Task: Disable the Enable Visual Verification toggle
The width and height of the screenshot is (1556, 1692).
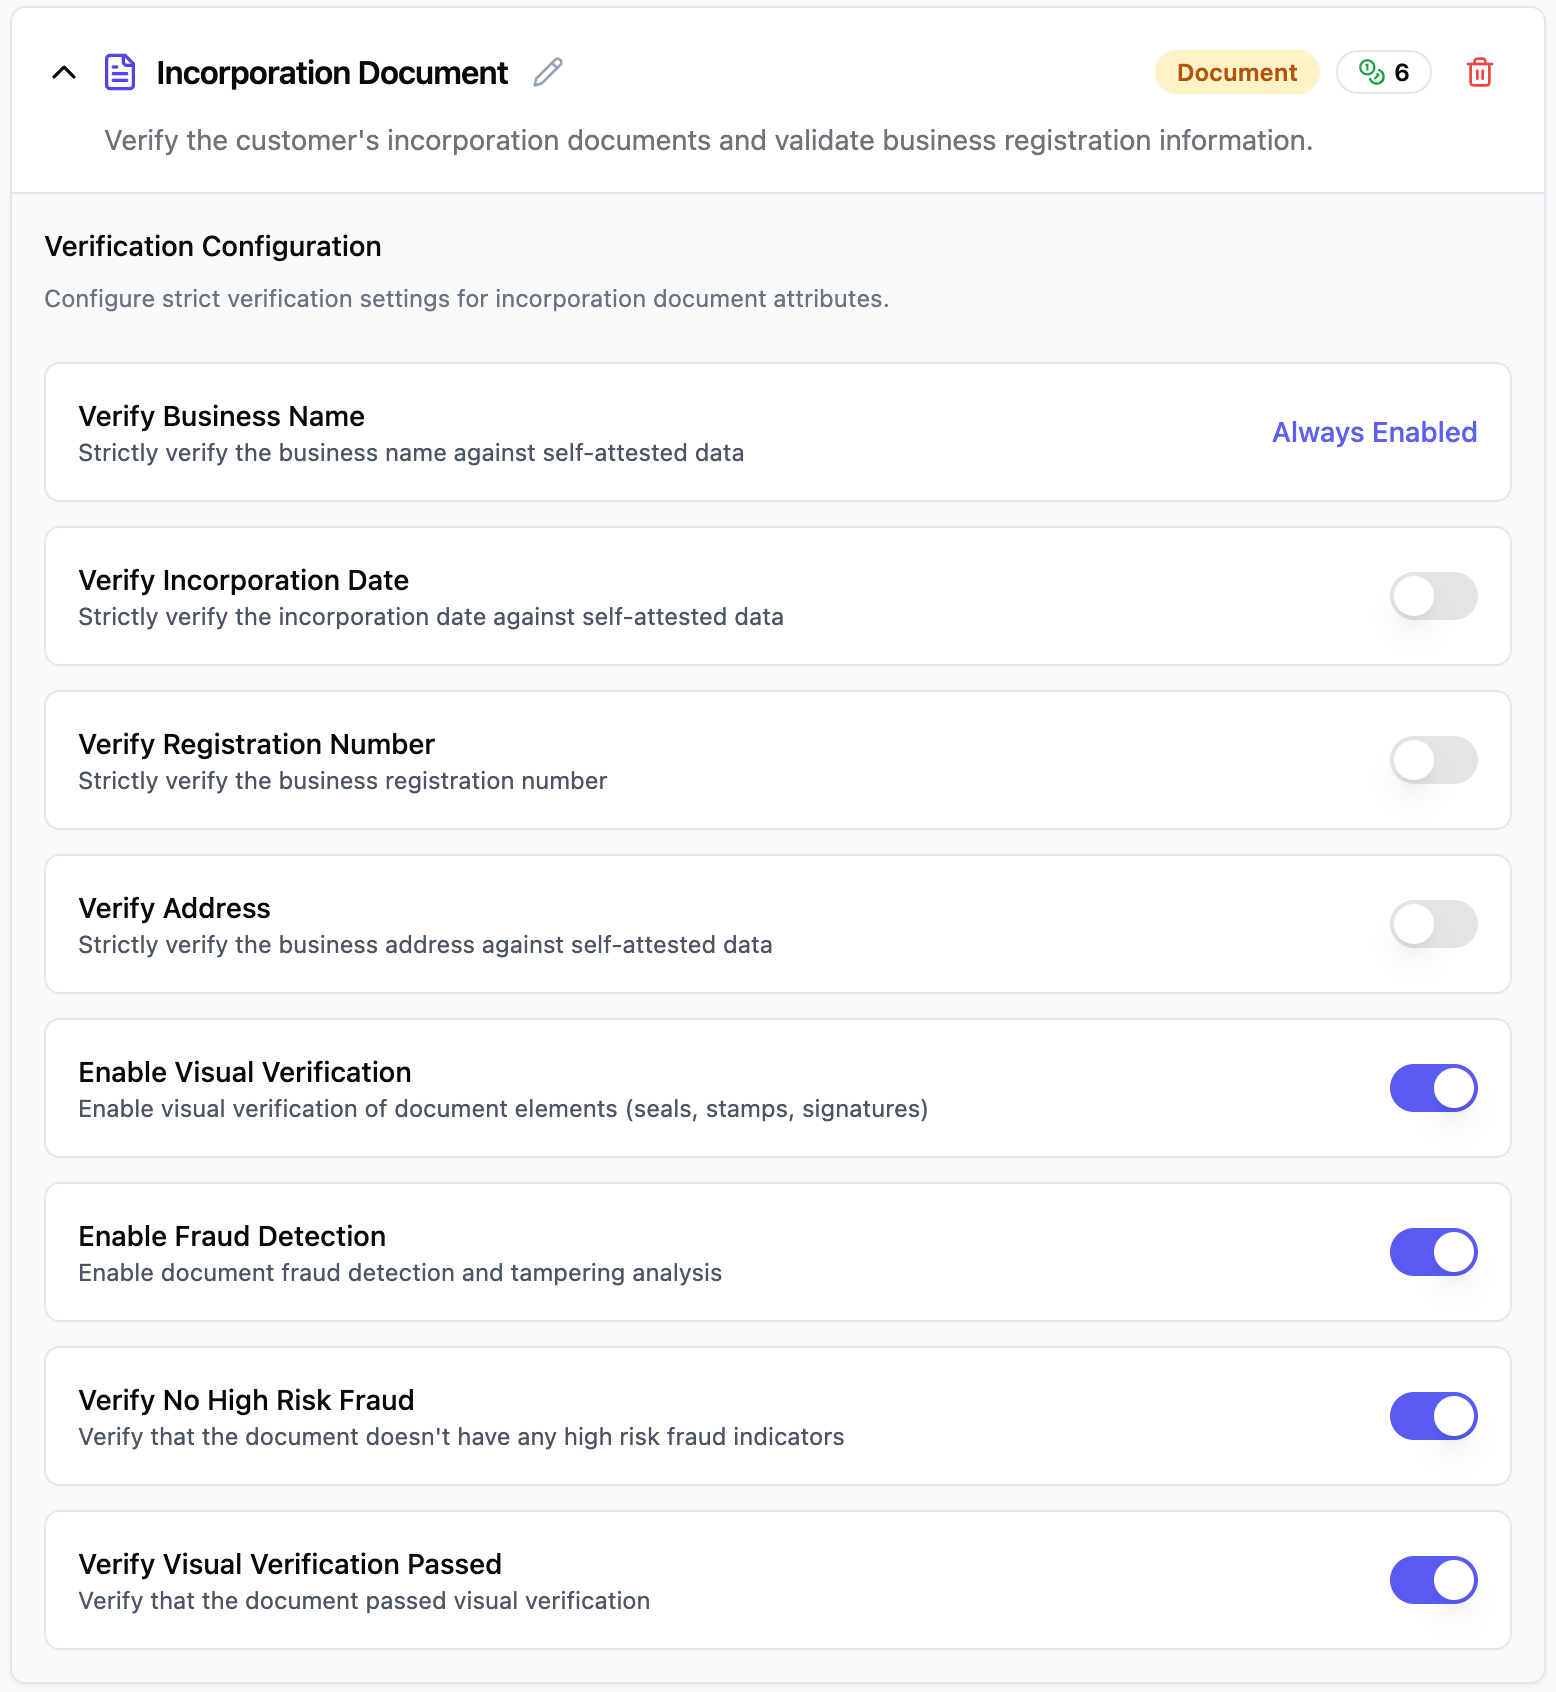Action: [1433, 1088]
